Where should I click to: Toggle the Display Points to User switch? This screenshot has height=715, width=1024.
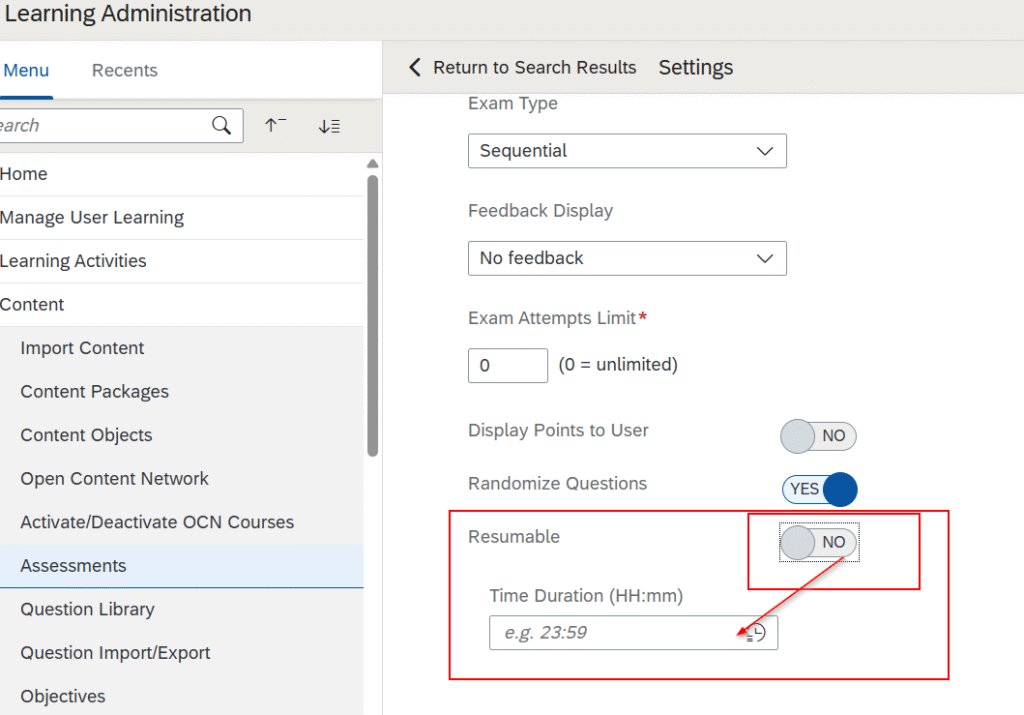point(818,436)
